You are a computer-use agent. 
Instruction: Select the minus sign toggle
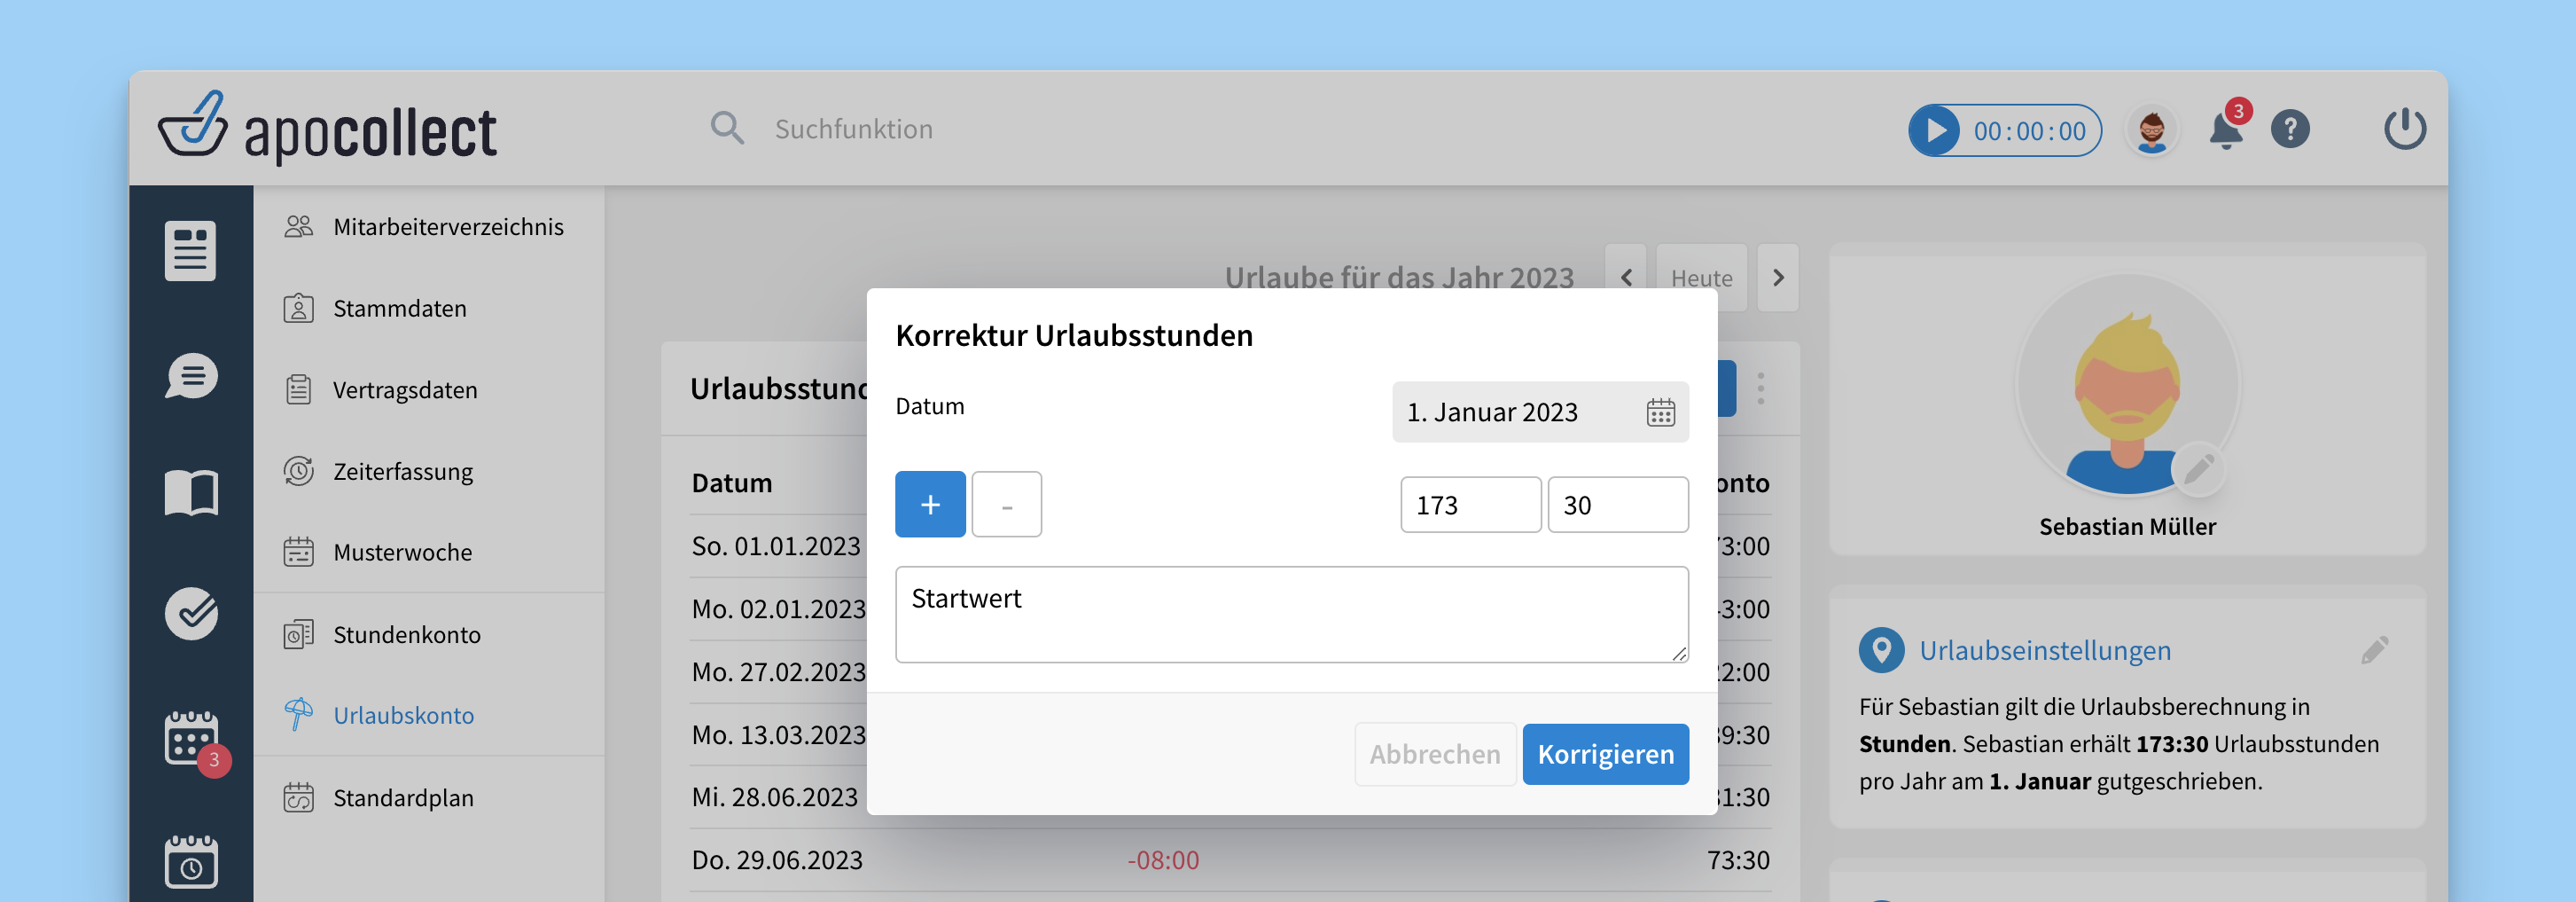coord(1006,504)
